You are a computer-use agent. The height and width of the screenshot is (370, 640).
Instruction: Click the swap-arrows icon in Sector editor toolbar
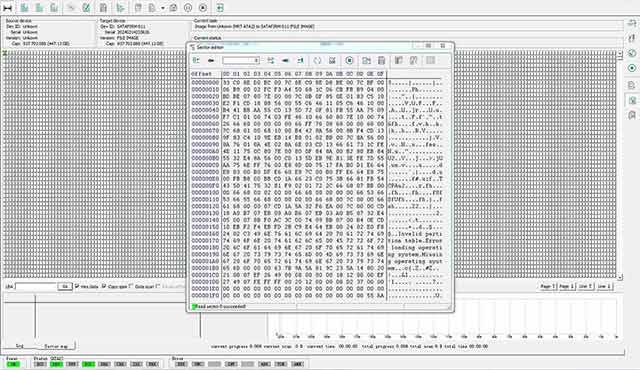pyautogui.click(x=271, y=61)
